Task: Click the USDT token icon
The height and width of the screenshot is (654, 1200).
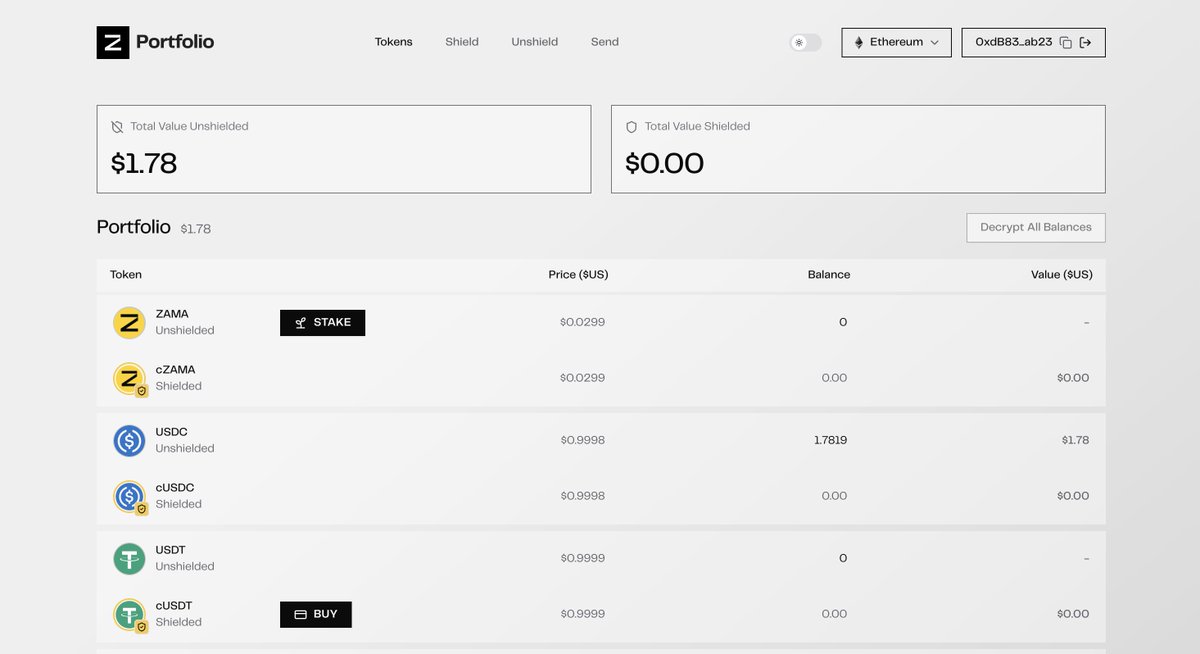Action: (x=129, y=558)
